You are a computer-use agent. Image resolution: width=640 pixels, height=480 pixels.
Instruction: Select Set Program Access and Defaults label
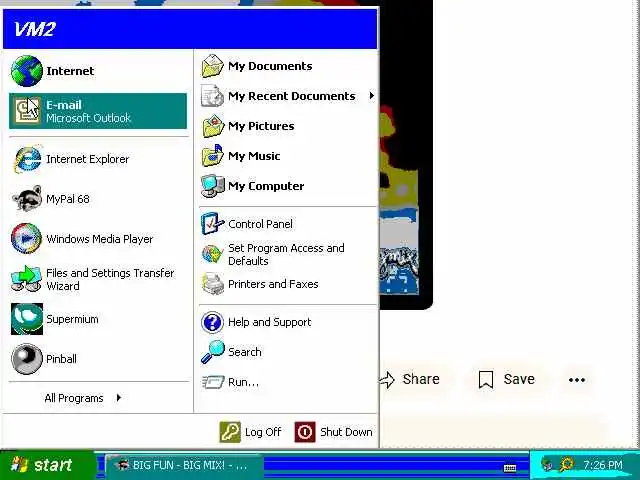(x=286, y=254)
